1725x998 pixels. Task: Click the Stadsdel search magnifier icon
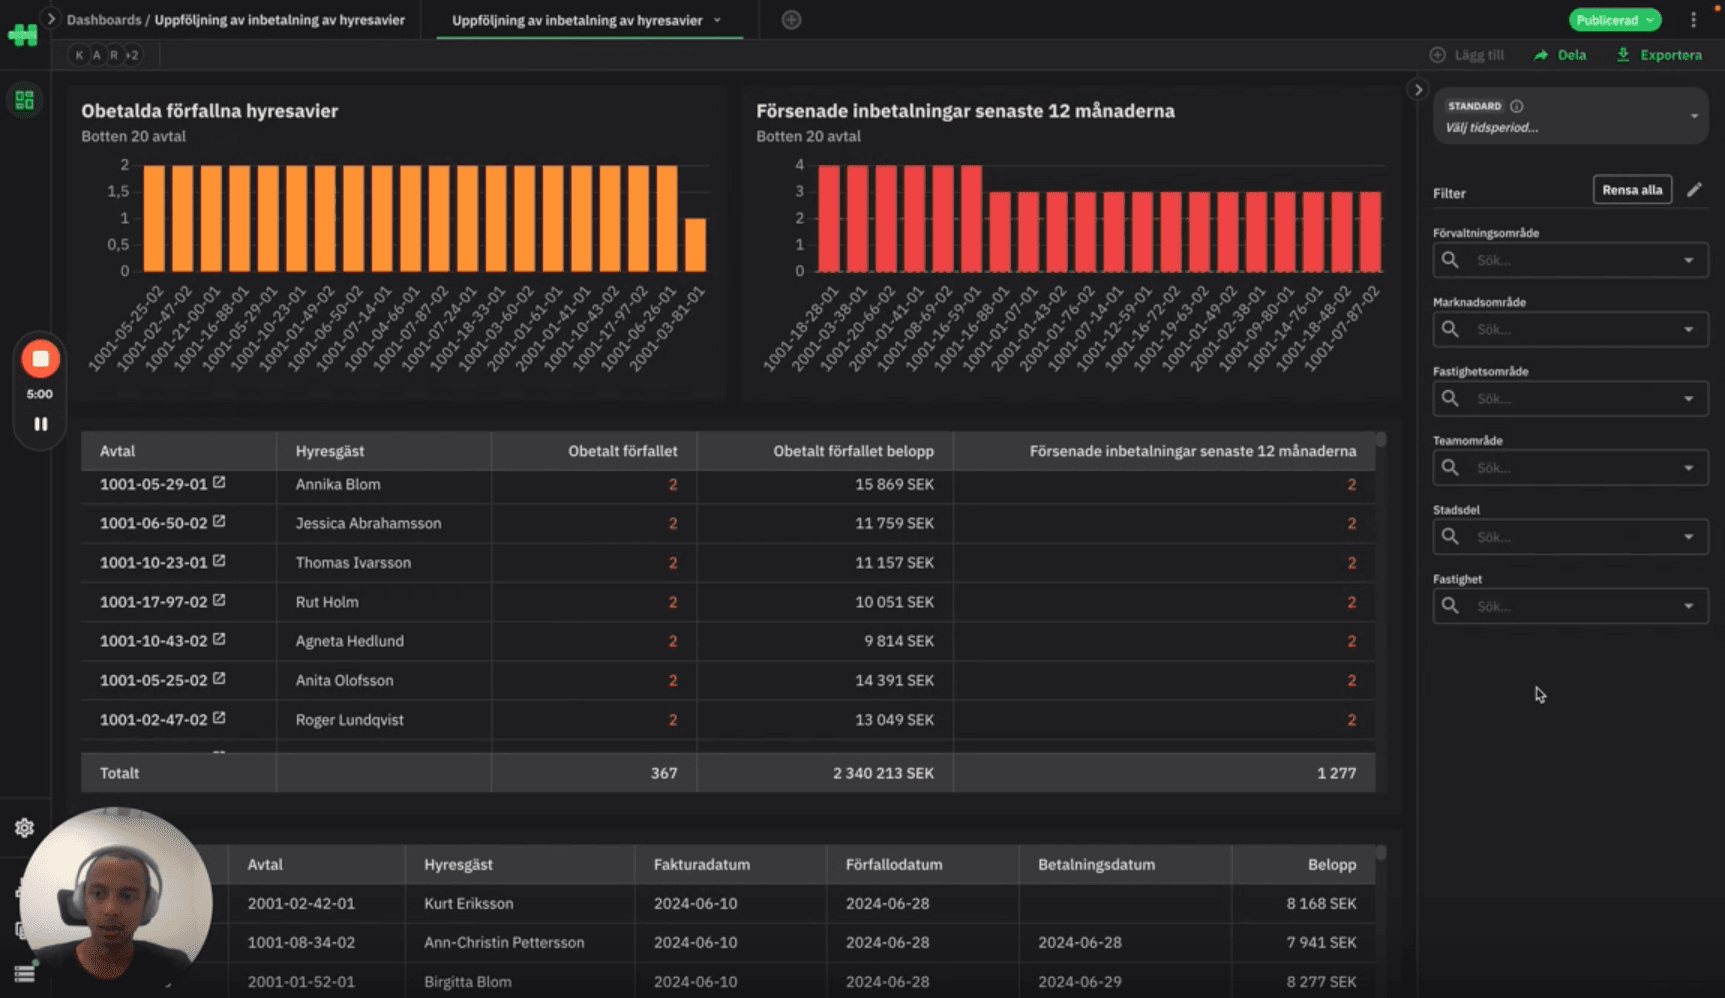[1450, 536]
